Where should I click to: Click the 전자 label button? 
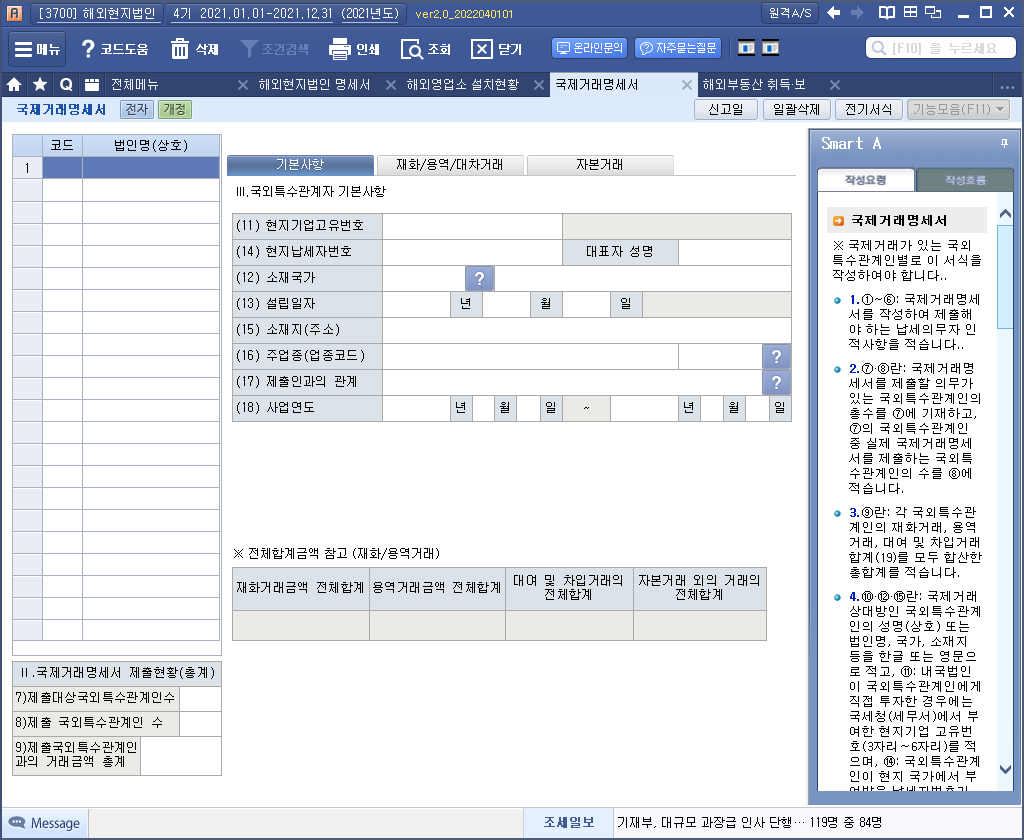click(136, 109)
